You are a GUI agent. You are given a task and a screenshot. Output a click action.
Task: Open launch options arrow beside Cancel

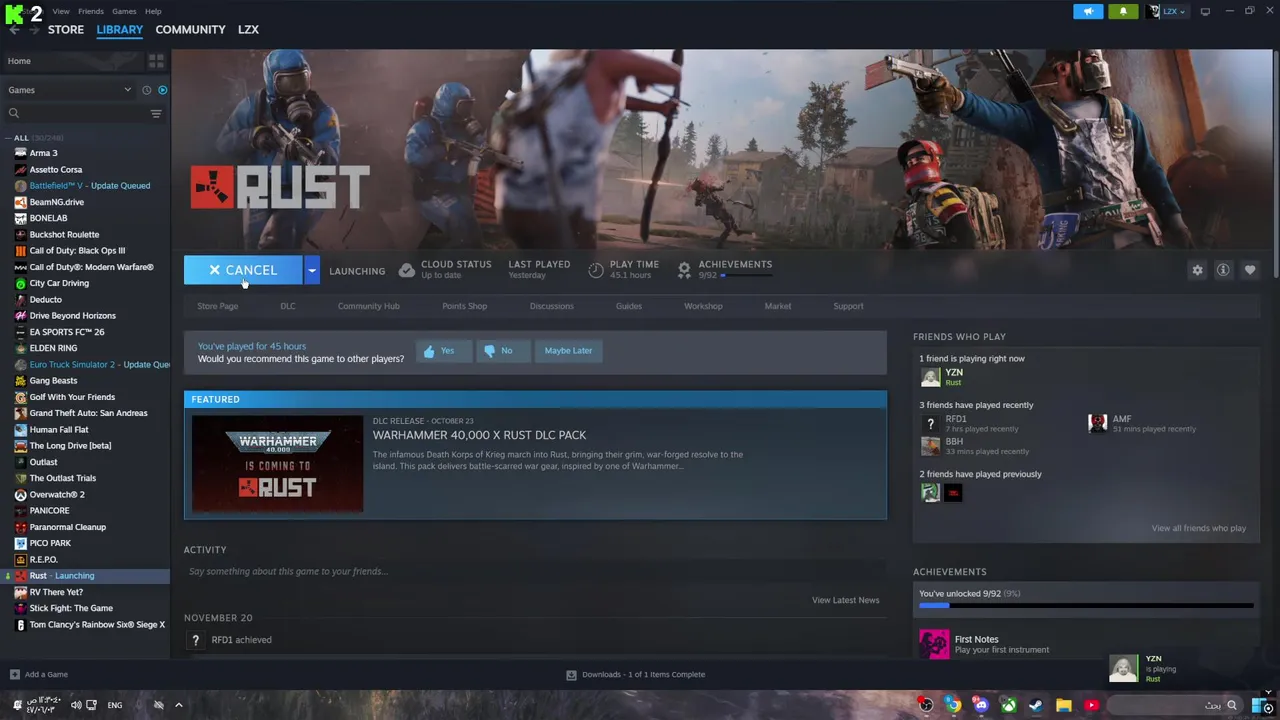[x=312, y=270]
